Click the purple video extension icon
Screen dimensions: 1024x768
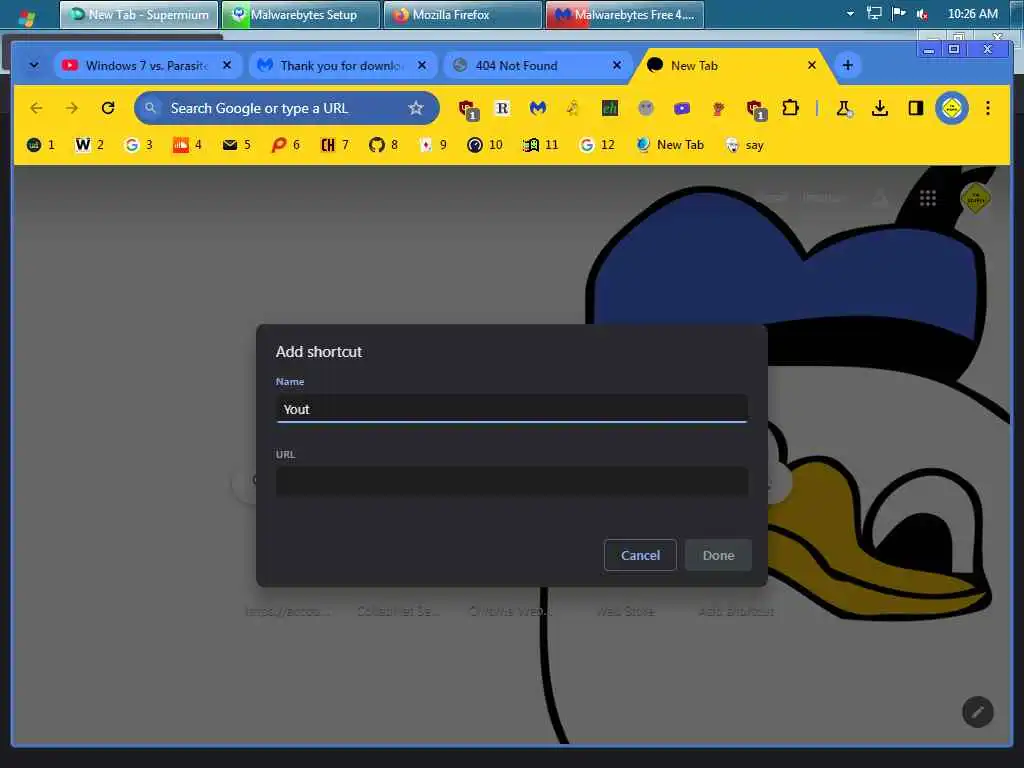click(x=682, y=108)
